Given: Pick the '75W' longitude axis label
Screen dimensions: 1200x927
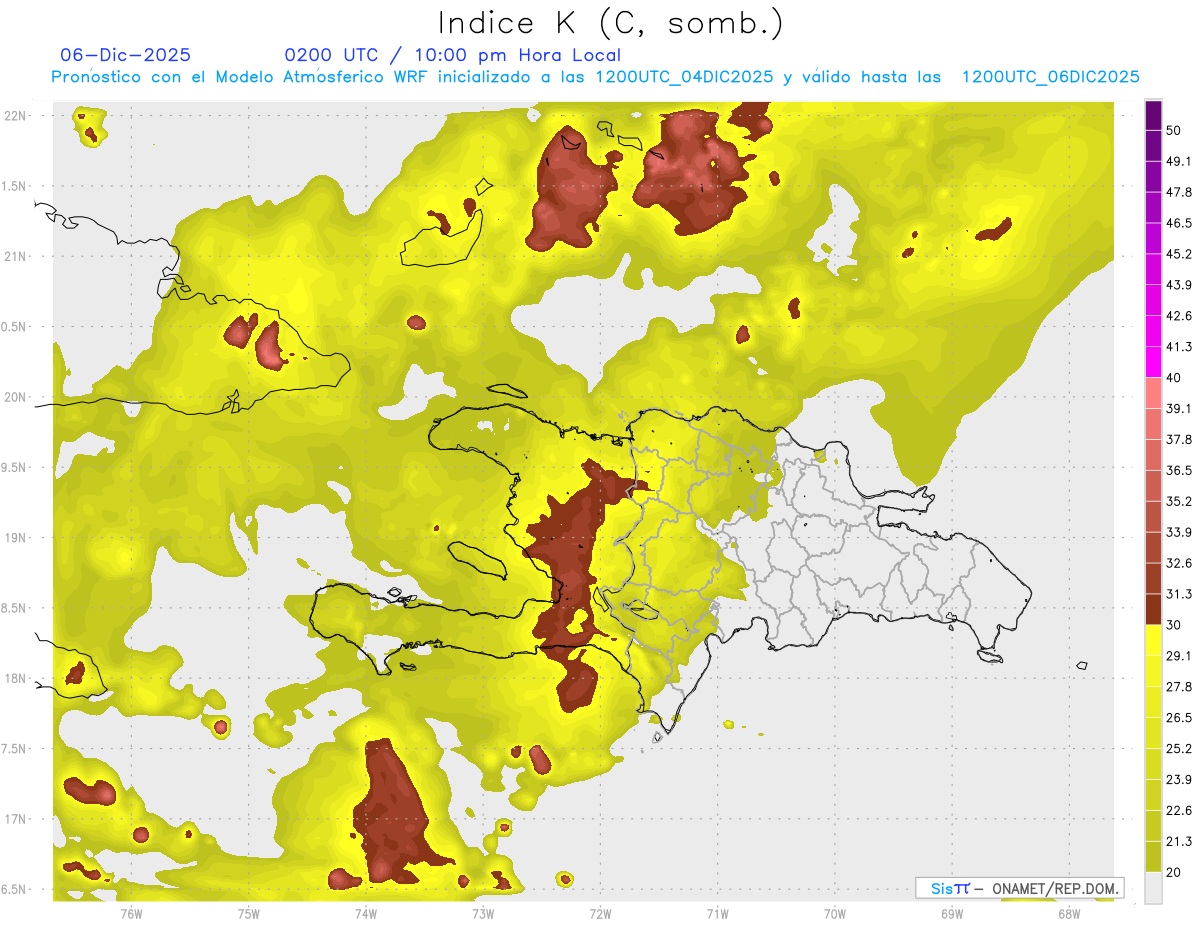Looking at the screenshot, I should coord(249,914).
